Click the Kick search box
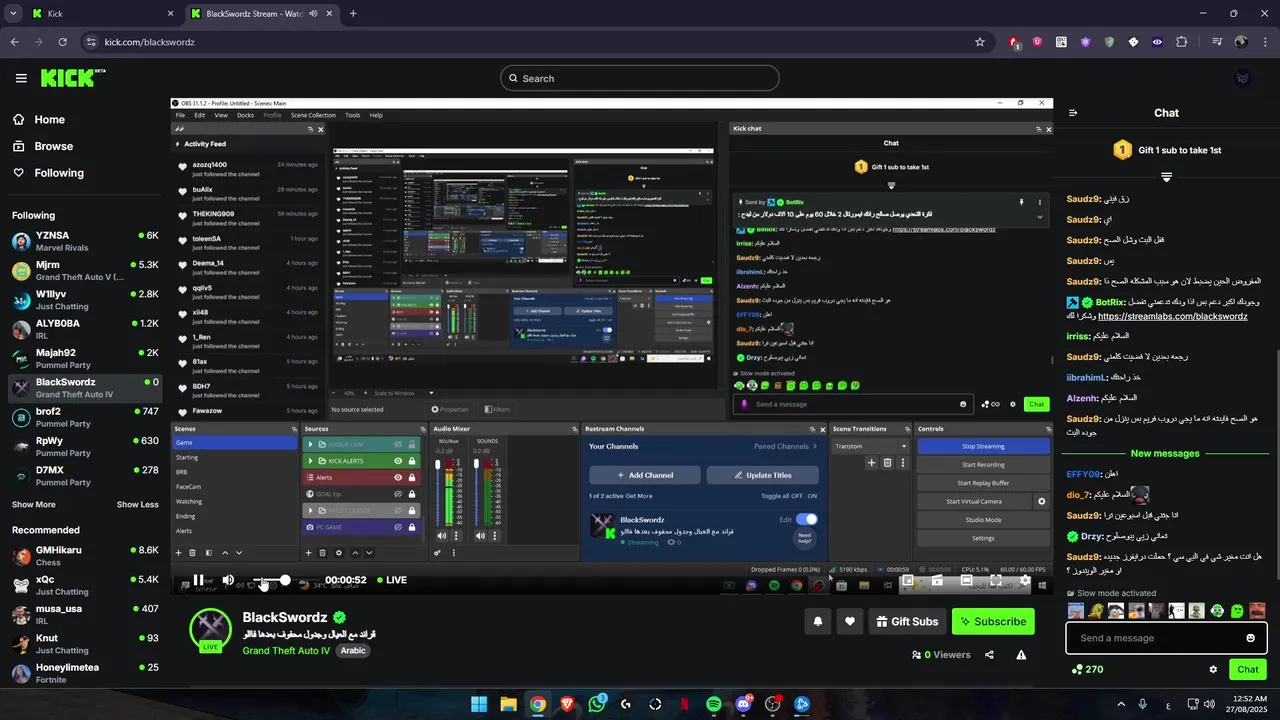Viewport: 1280px width, 720px height. click(x=640, y=78)
